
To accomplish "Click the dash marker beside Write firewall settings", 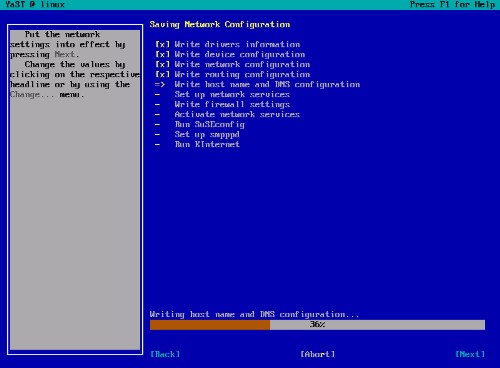I will click(157, 104).
